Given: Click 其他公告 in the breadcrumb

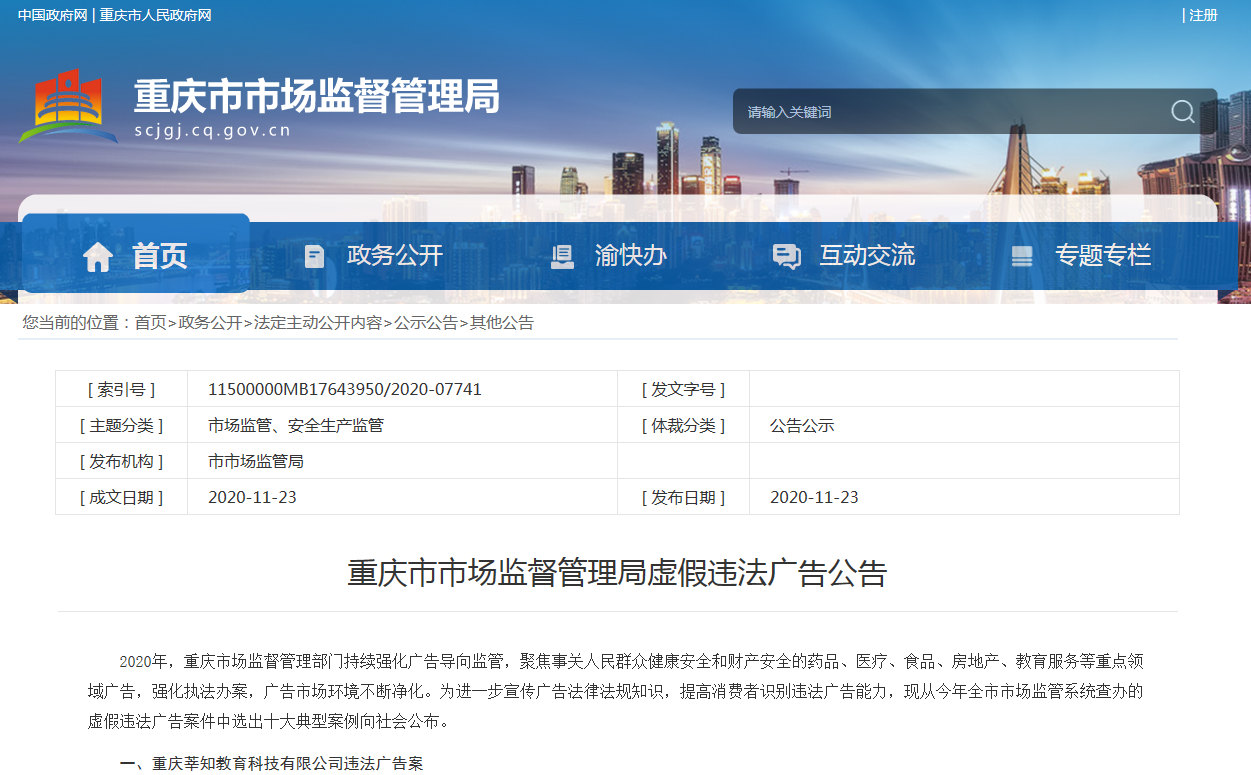Looking at the screenshot, I should click(x=502, y=323).
